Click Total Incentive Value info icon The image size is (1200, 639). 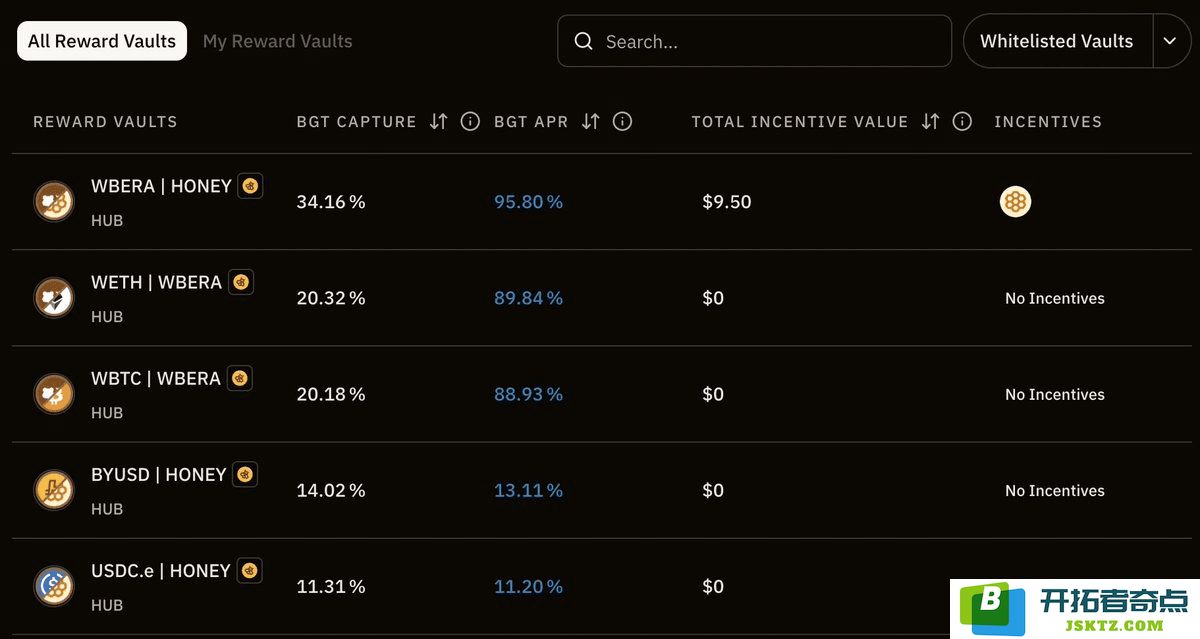click(962, 121)
